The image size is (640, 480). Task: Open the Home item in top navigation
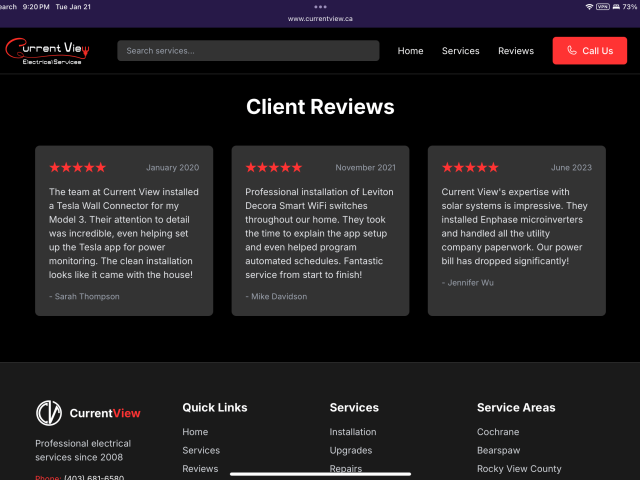click(x=410, y=51)
